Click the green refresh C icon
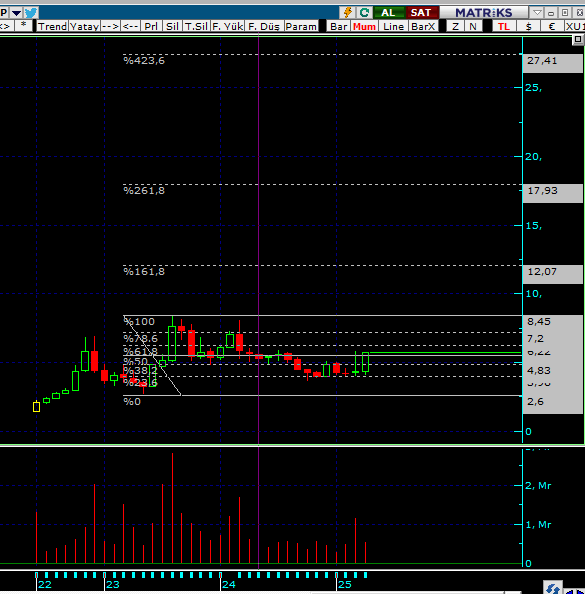This screenshot has height=594, width=585. coord(364,13)
